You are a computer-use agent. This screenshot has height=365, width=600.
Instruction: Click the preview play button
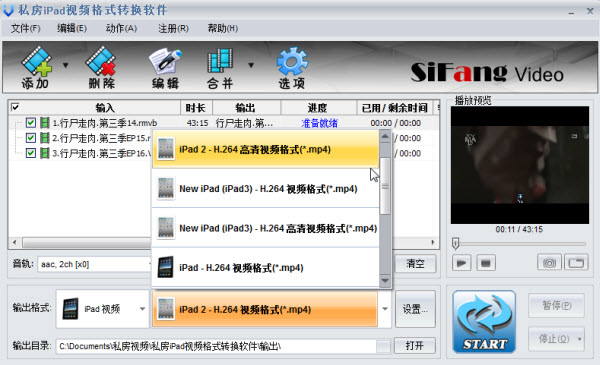pyautogui.click(x=461, y=263)
